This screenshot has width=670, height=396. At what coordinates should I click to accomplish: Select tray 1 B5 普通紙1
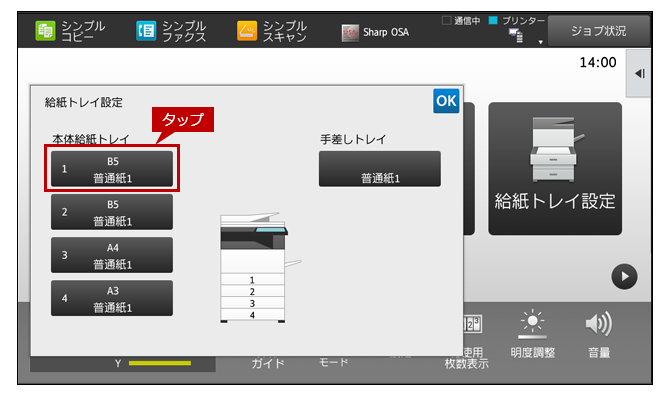pyautogui.click(x=112, y=169)
